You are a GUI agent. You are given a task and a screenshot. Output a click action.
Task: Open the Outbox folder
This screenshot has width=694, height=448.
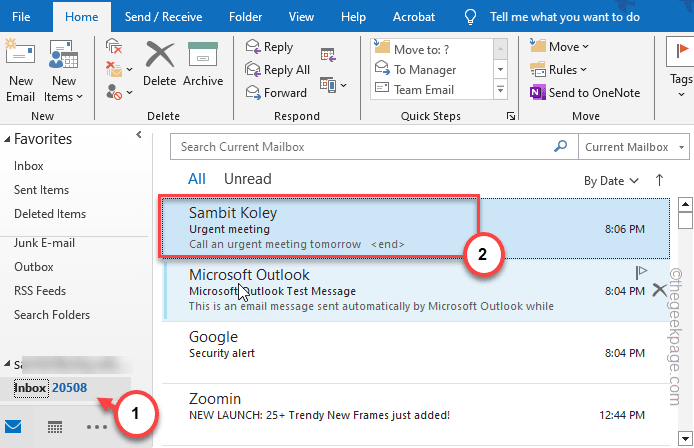[33, 267]
